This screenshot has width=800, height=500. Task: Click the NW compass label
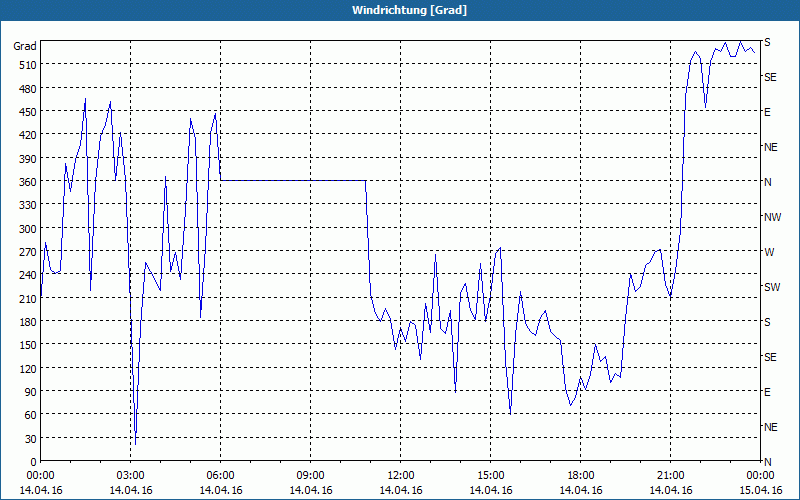point(772,217)
